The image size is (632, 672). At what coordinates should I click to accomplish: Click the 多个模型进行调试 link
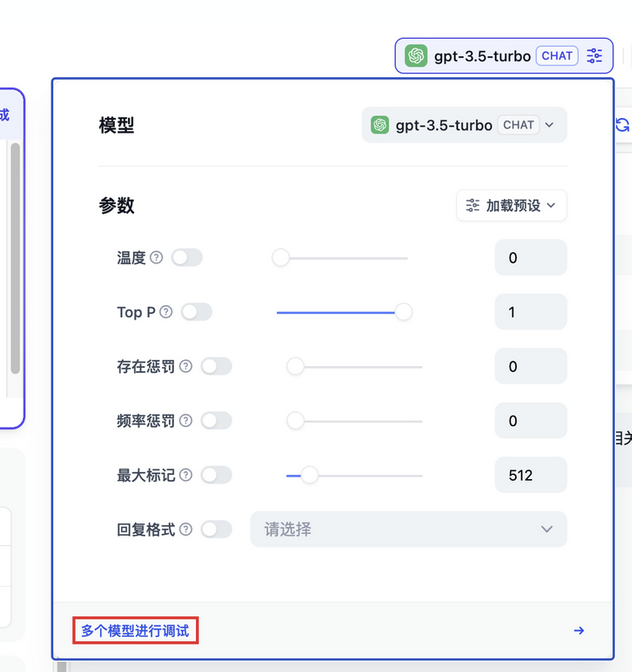[x=135, y=631]
